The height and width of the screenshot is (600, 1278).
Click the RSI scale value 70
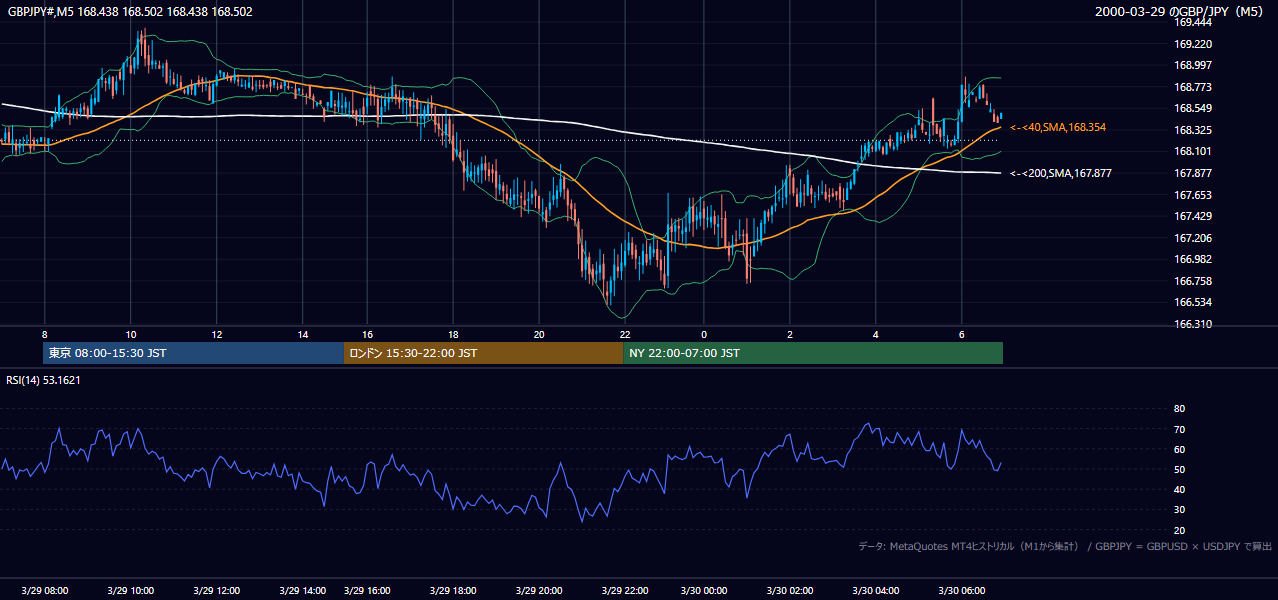tap(1179, 429)
